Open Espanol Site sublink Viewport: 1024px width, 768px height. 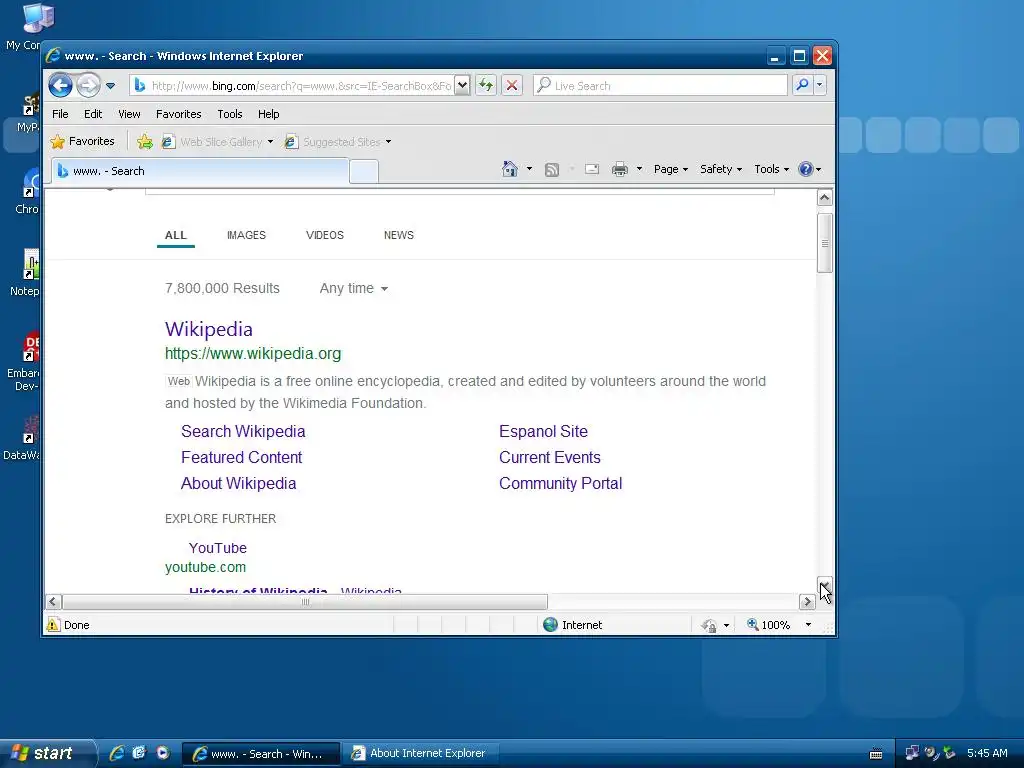tap(543, 431)
